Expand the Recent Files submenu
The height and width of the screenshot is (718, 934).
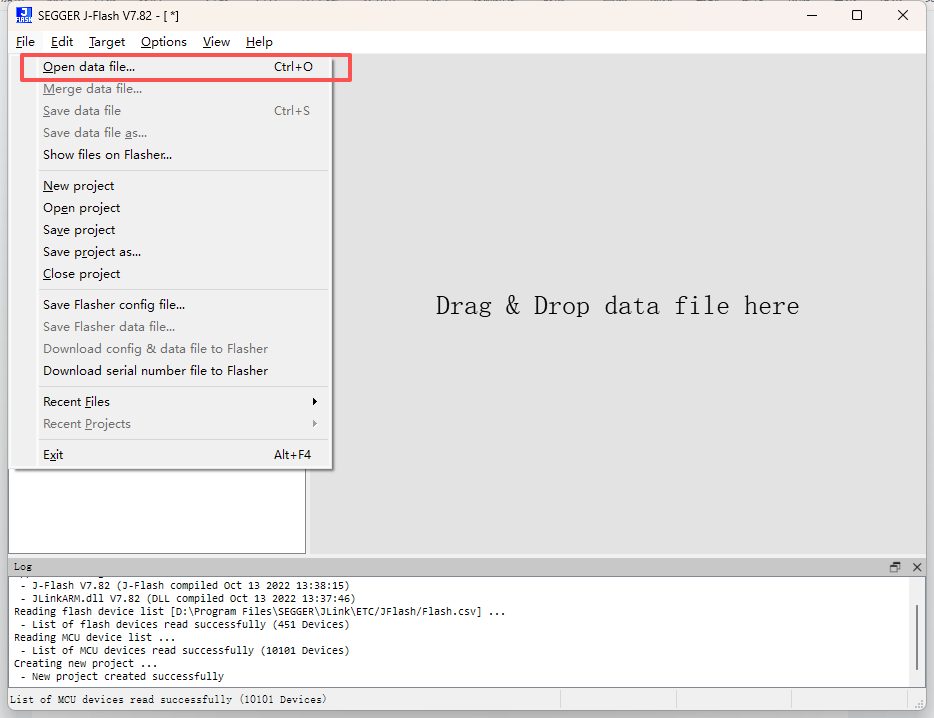coord(178,402)
